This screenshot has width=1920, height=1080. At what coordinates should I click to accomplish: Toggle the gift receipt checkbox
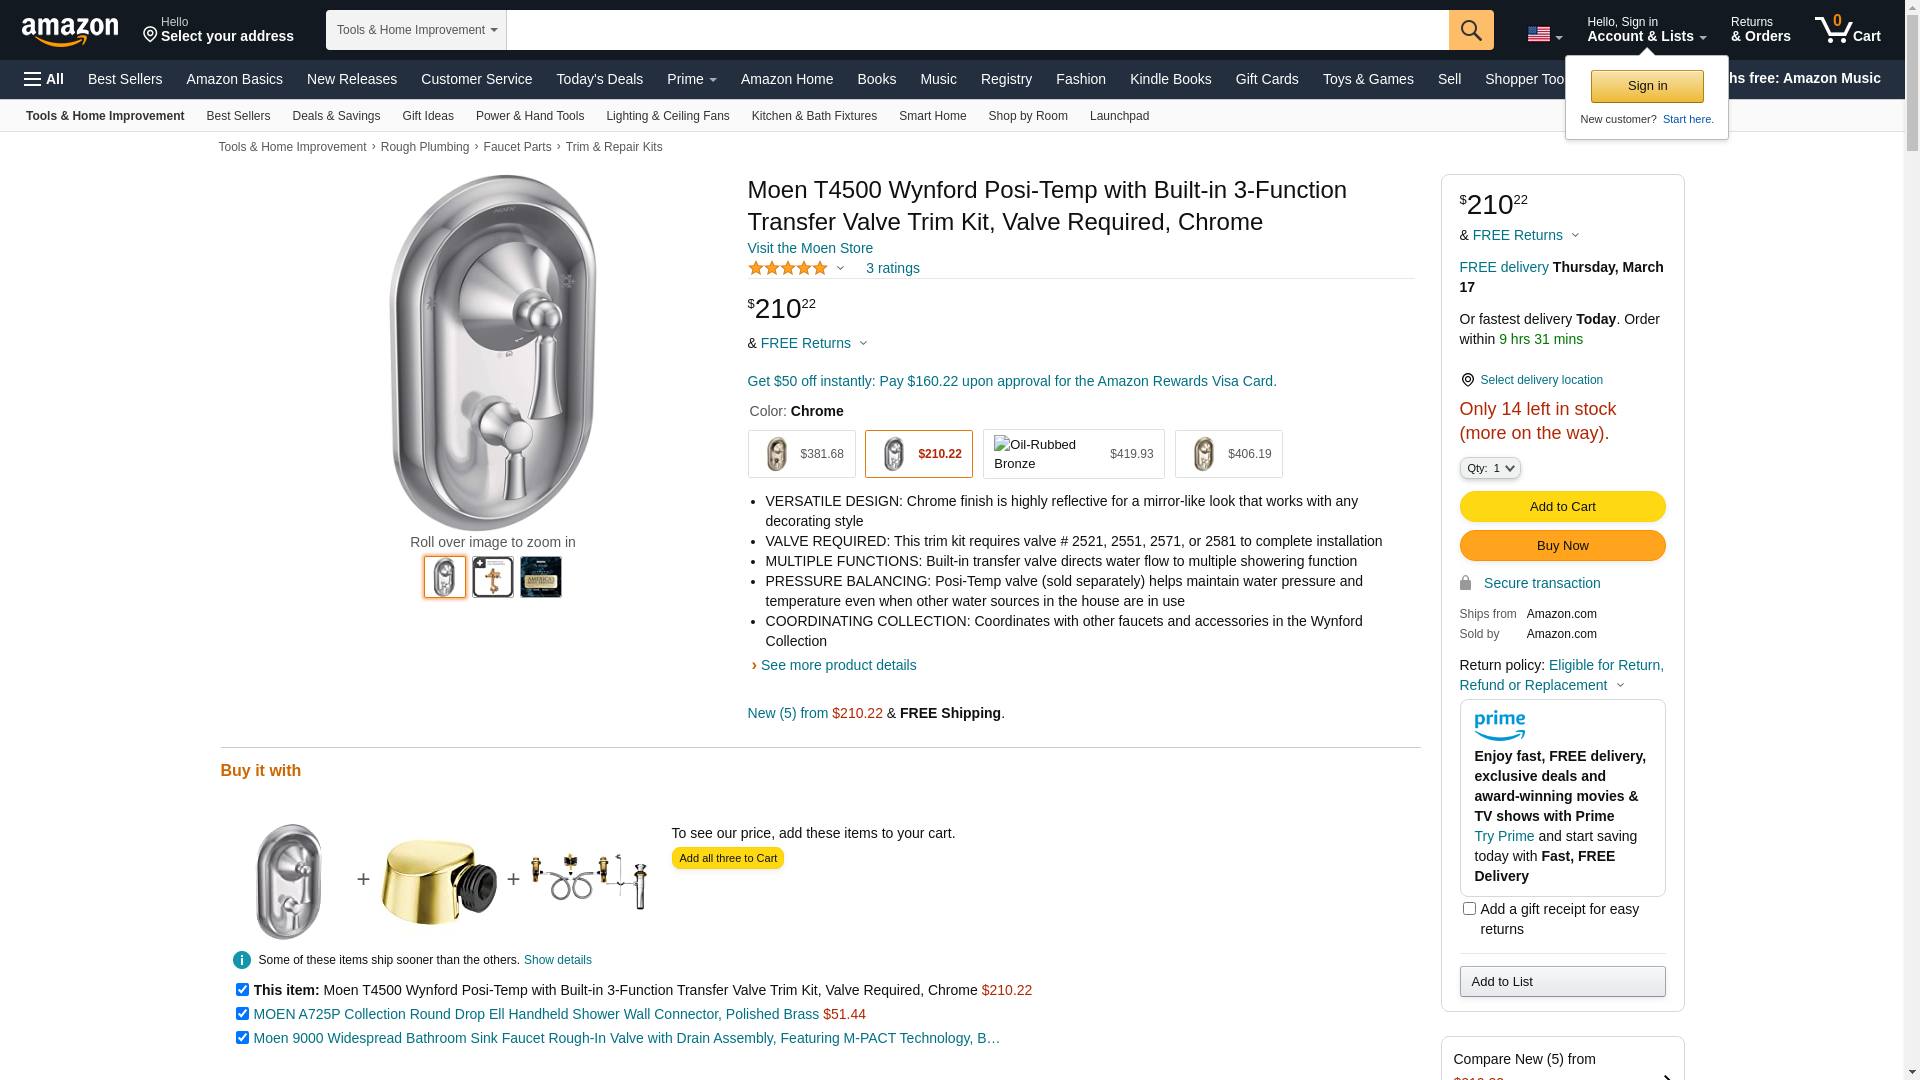click(1469, 909)
